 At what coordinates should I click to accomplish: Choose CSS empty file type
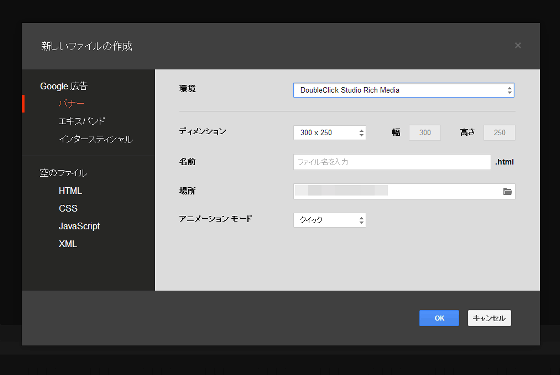click(68, 209)
